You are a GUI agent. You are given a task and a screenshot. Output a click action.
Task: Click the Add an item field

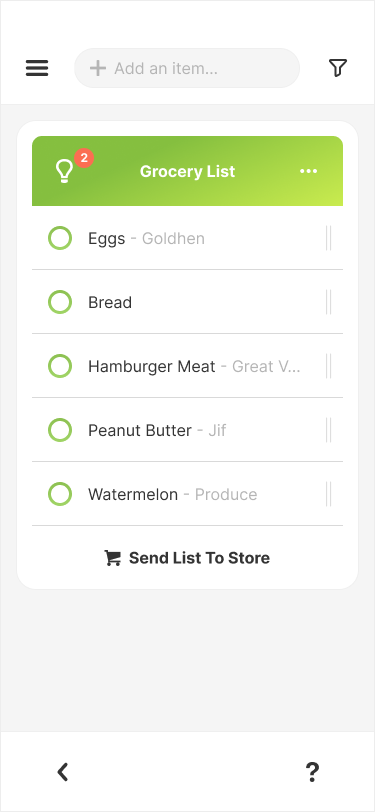click(187, 68)
